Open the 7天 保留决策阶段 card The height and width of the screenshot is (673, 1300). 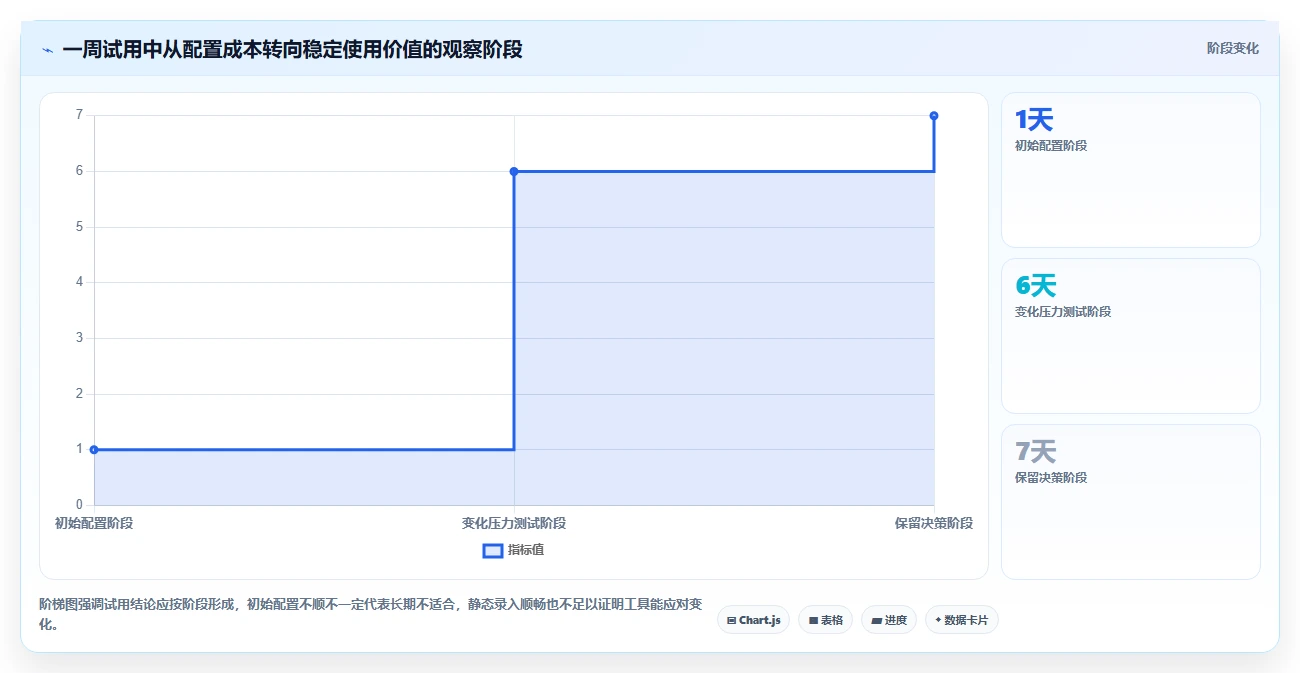click(1130, 502)
